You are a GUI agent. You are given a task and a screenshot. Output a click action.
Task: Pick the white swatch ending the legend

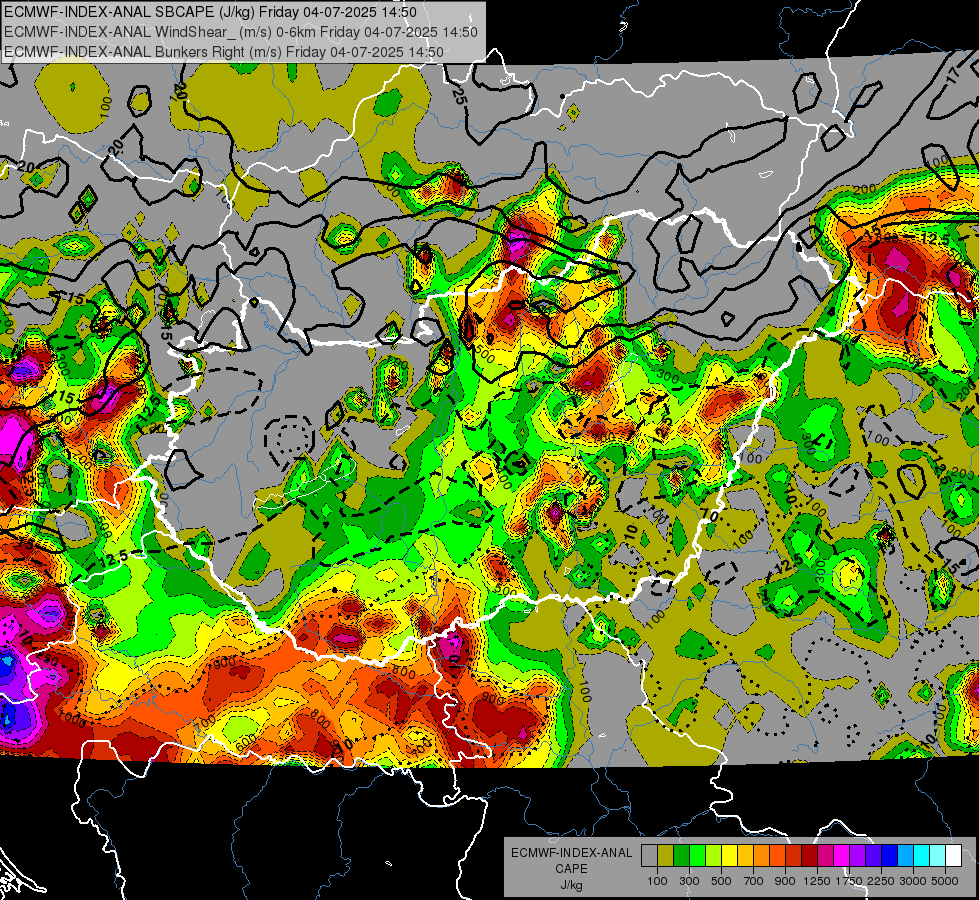click(x=953, y=856)
